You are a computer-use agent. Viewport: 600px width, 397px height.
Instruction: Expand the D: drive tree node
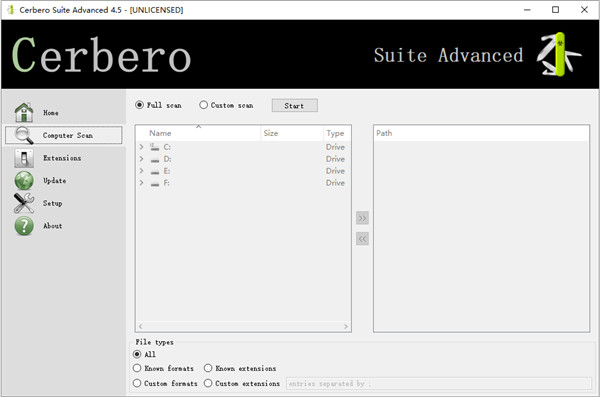click(141, 159)
